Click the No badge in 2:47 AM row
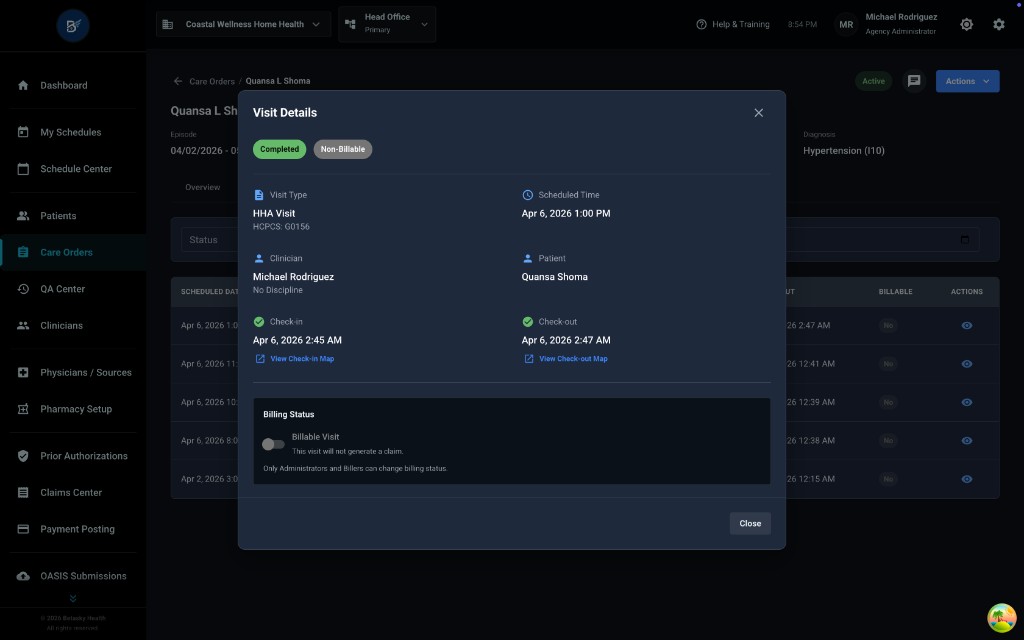 click(888, 325)
